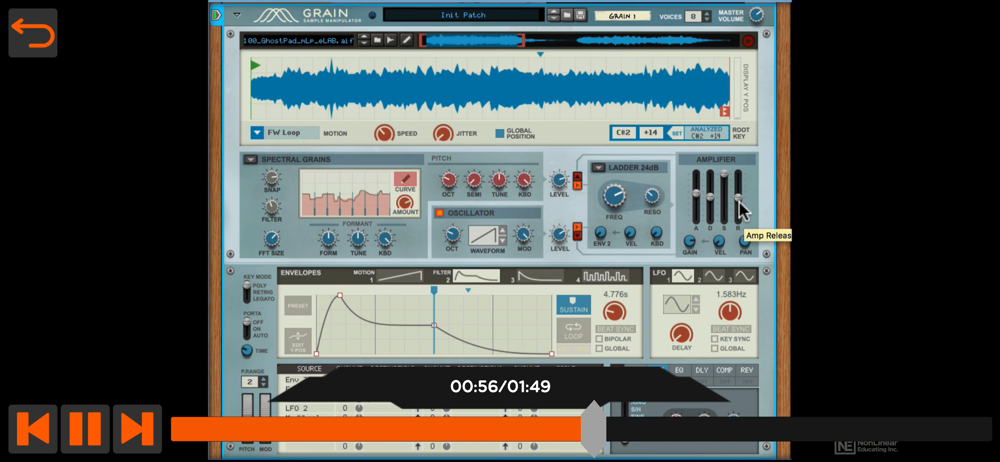Click the sample overview waveform strip
Image resolution: width=1000 pixels, height=462 pixels.
tap(579, 41)
